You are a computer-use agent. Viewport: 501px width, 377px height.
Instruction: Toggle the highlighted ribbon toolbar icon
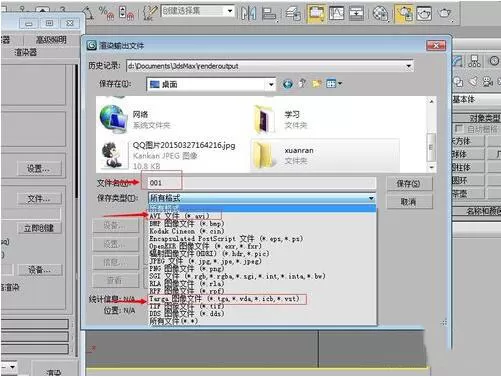tap(316, 13)
